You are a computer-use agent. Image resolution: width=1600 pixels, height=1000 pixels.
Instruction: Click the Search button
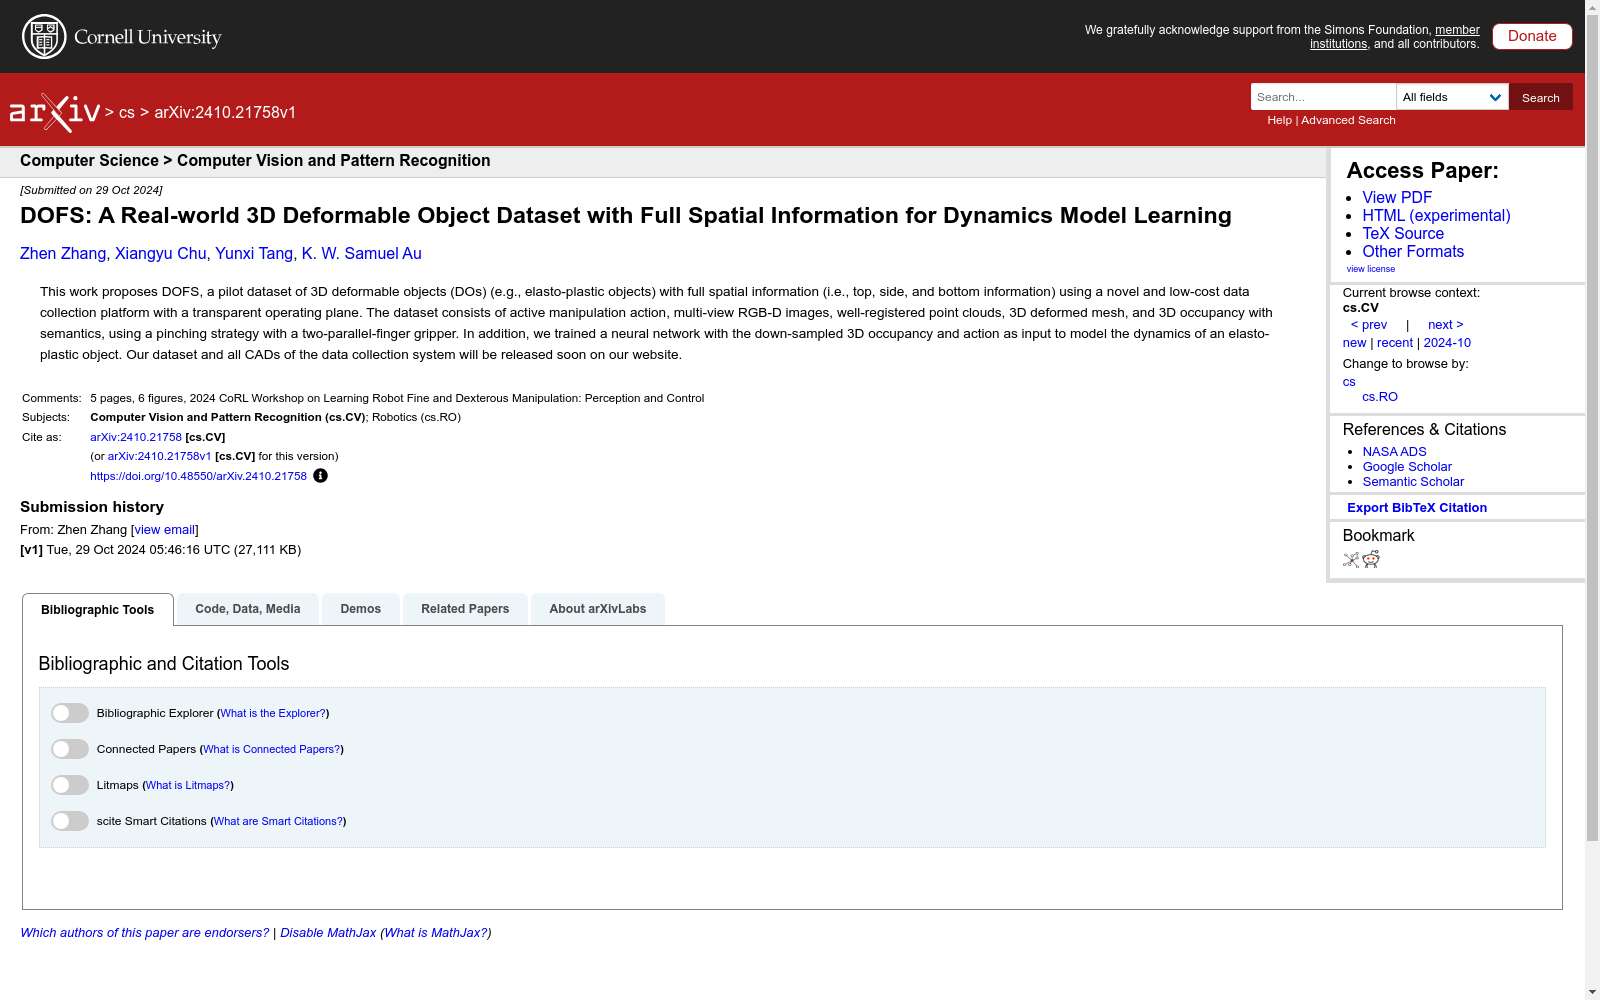[1541, 97]
